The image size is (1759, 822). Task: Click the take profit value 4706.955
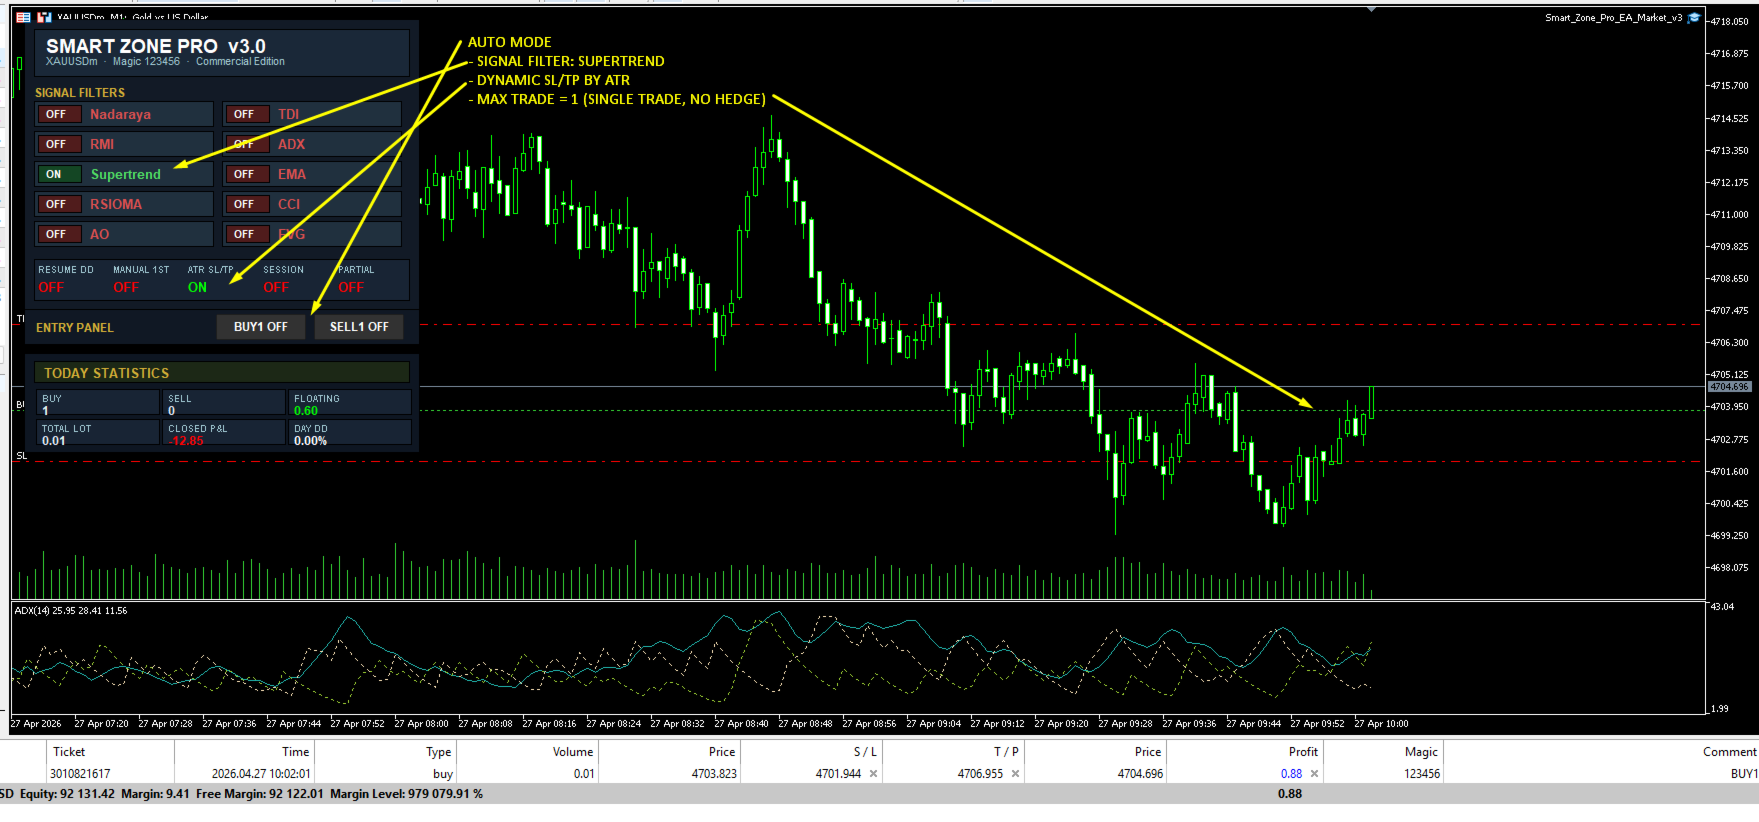tap(980, 774)
